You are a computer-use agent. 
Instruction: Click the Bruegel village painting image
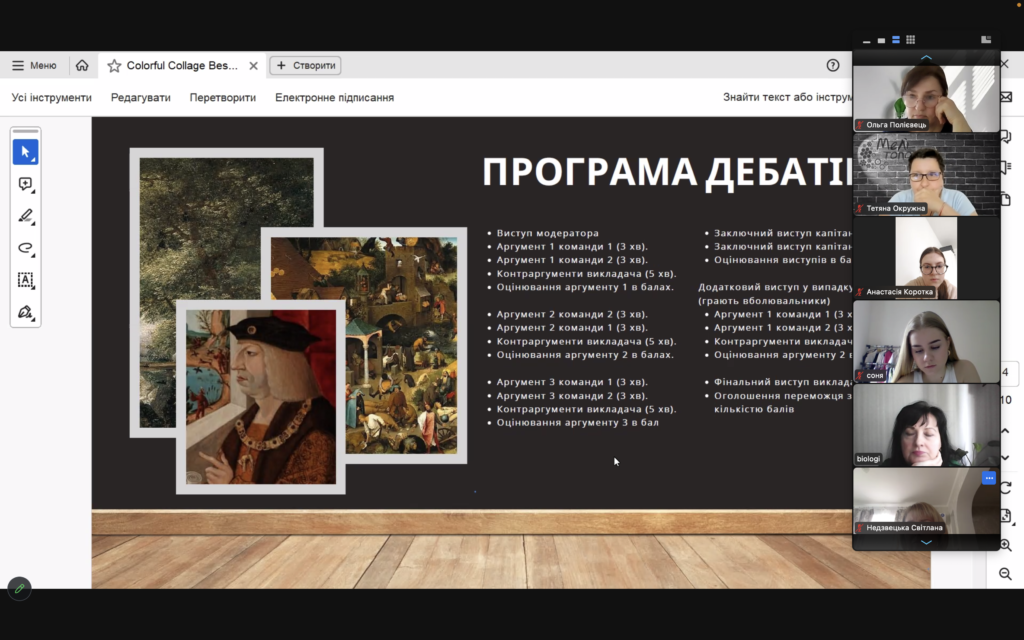[401, 345]
